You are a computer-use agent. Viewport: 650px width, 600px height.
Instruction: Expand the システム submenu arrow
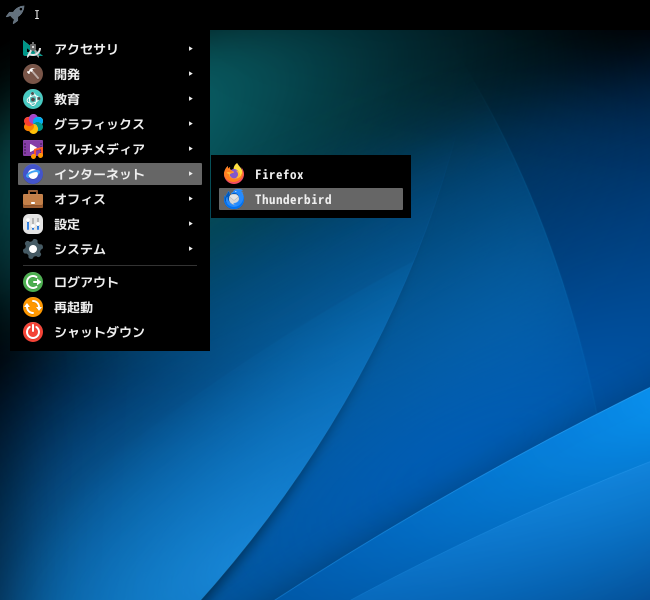(190, 248)
